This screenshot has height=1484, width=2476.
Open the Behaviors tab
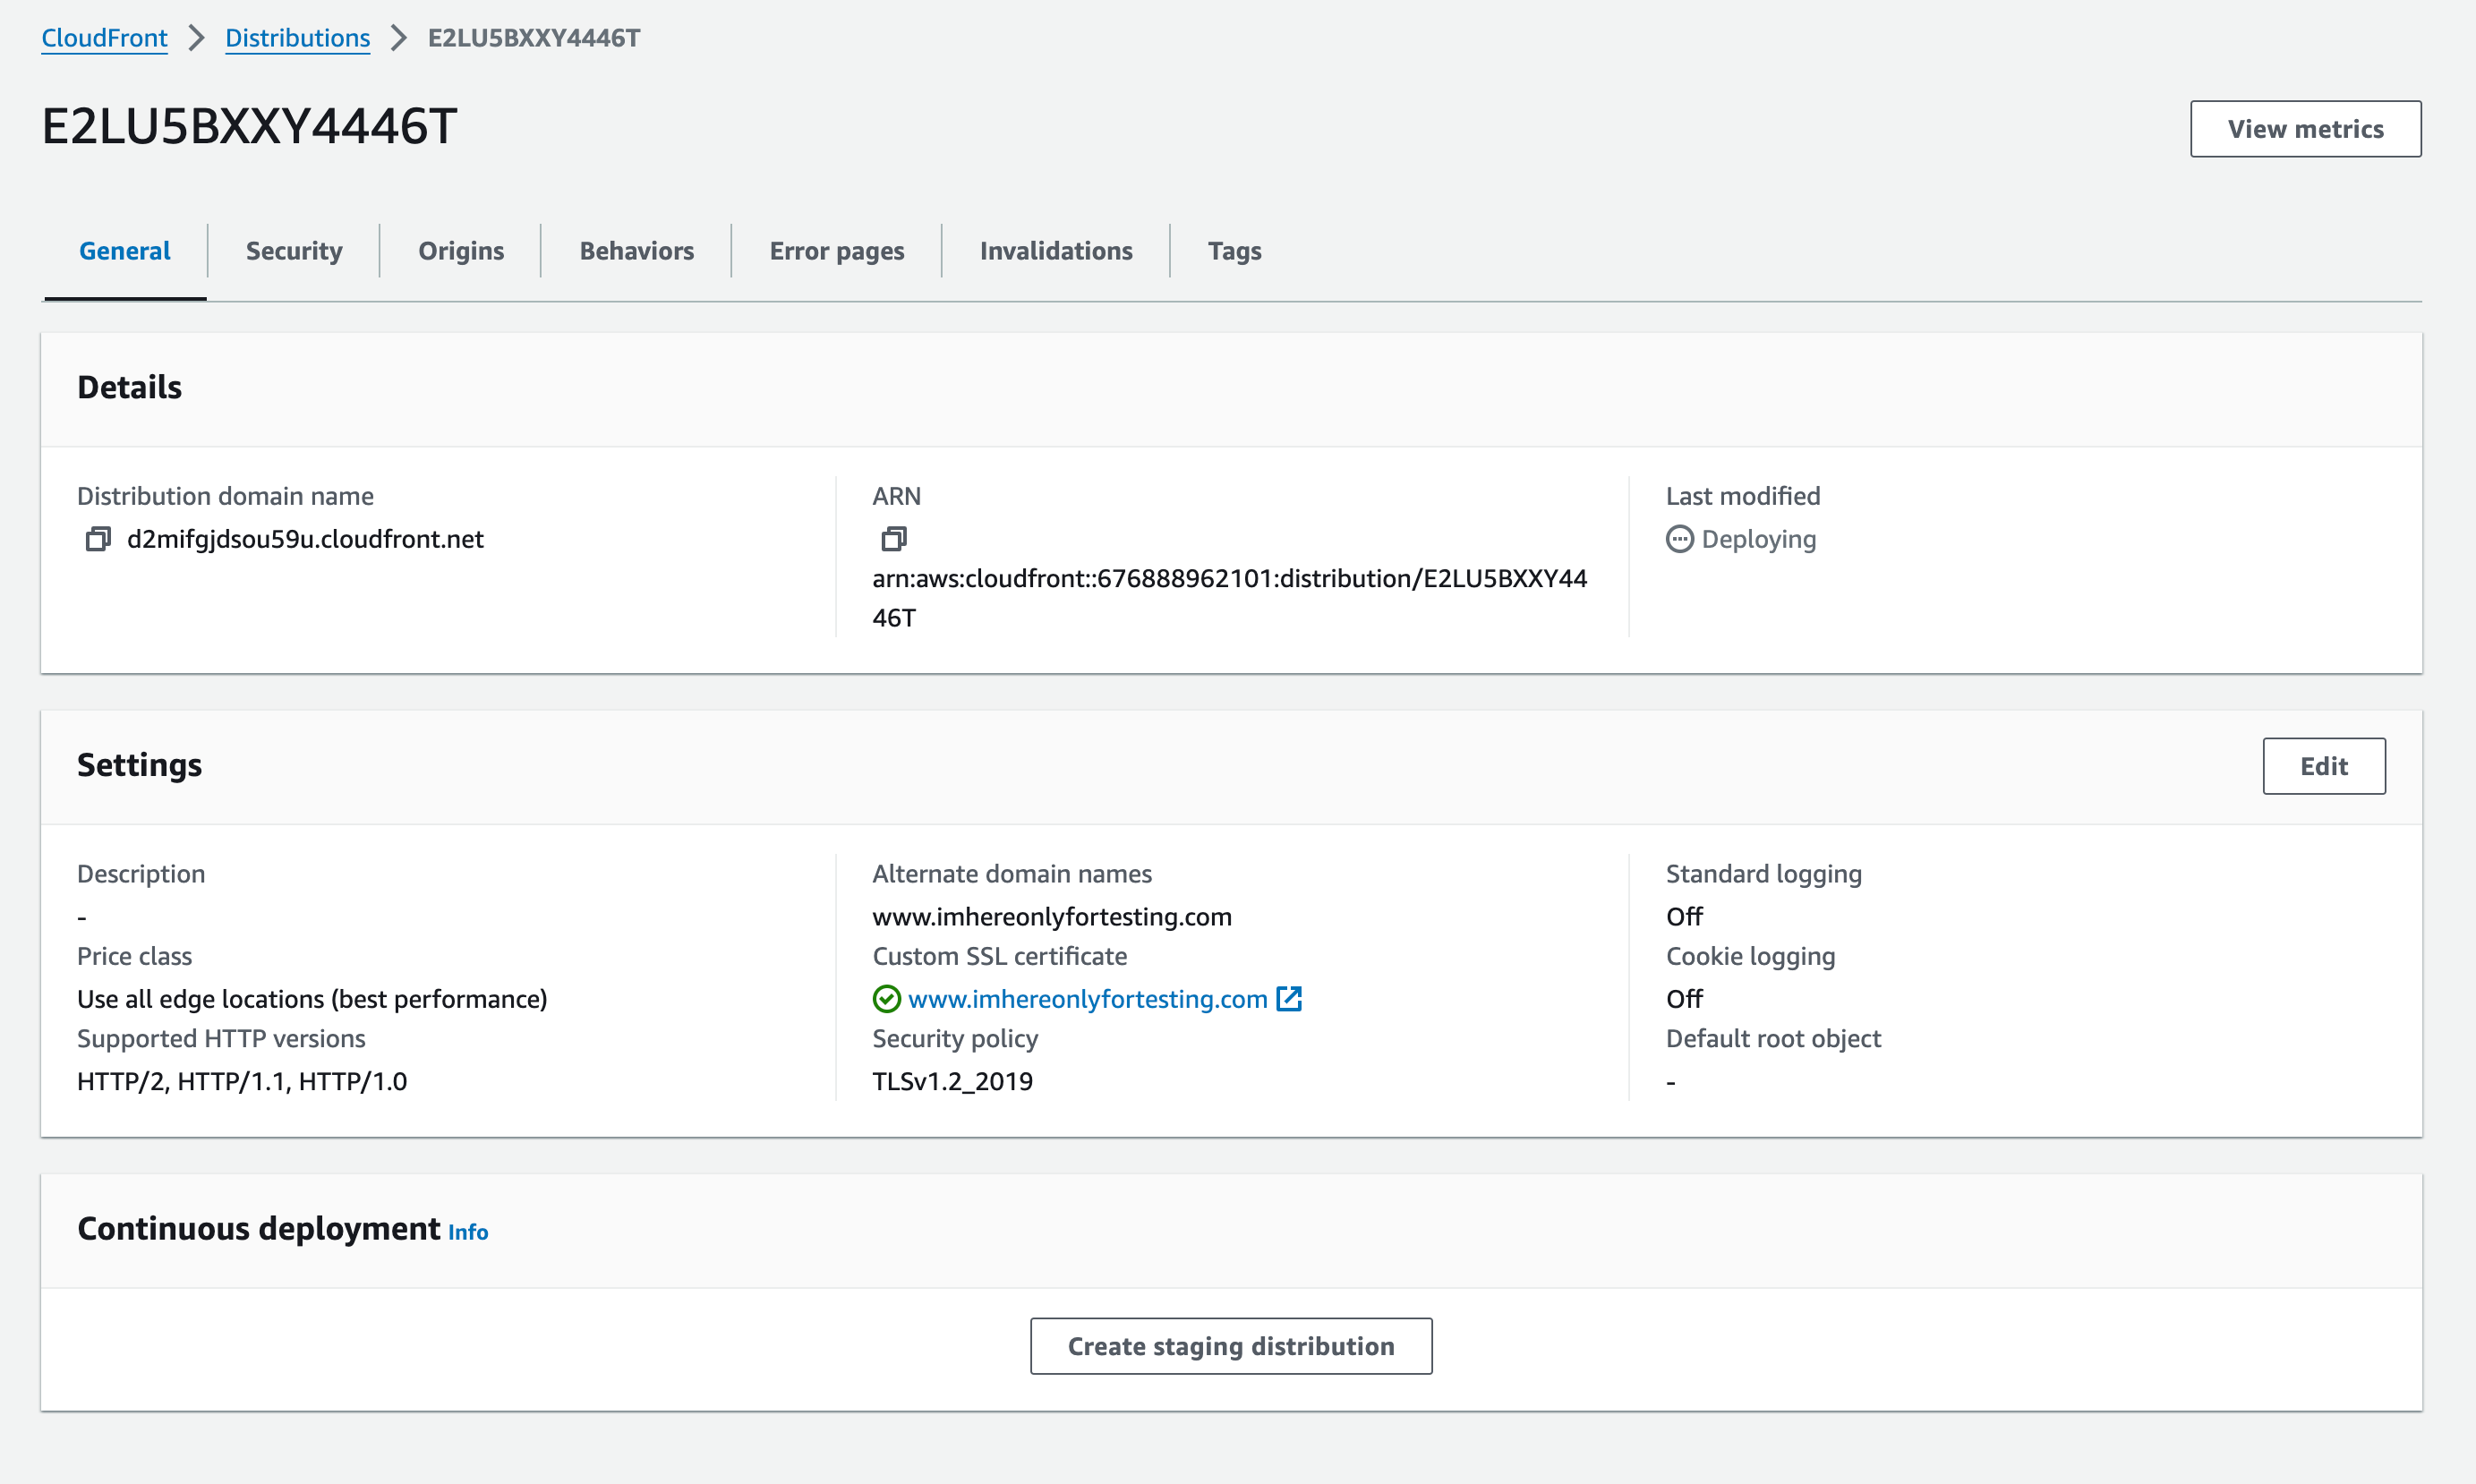(x=636, y=251)
